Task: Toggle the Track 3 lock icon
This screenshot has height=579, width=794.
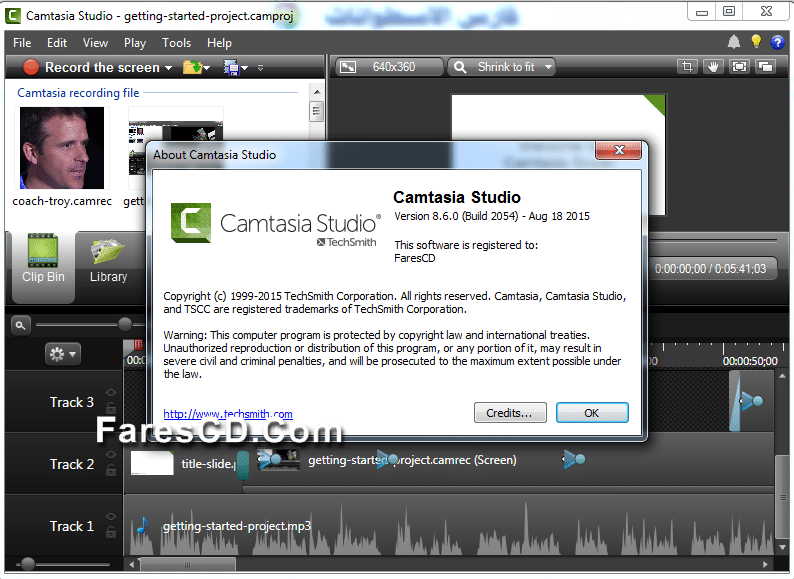Action: (111, 407)
